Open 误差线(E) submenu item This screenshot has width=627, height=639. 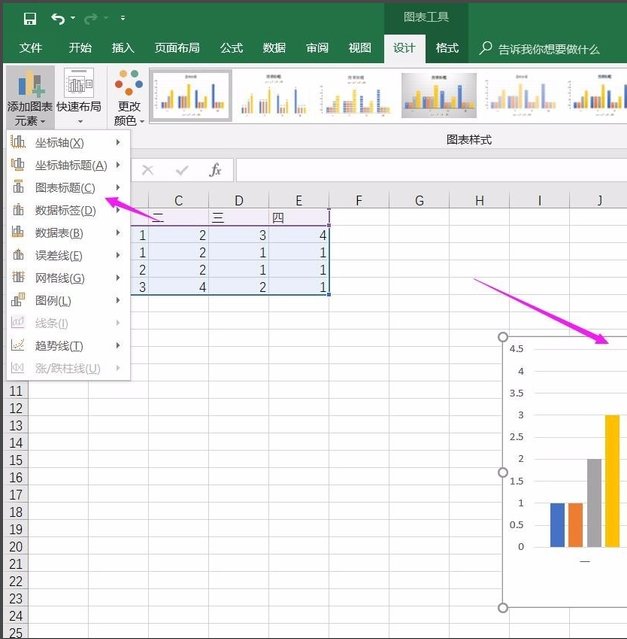click(68, 256)
